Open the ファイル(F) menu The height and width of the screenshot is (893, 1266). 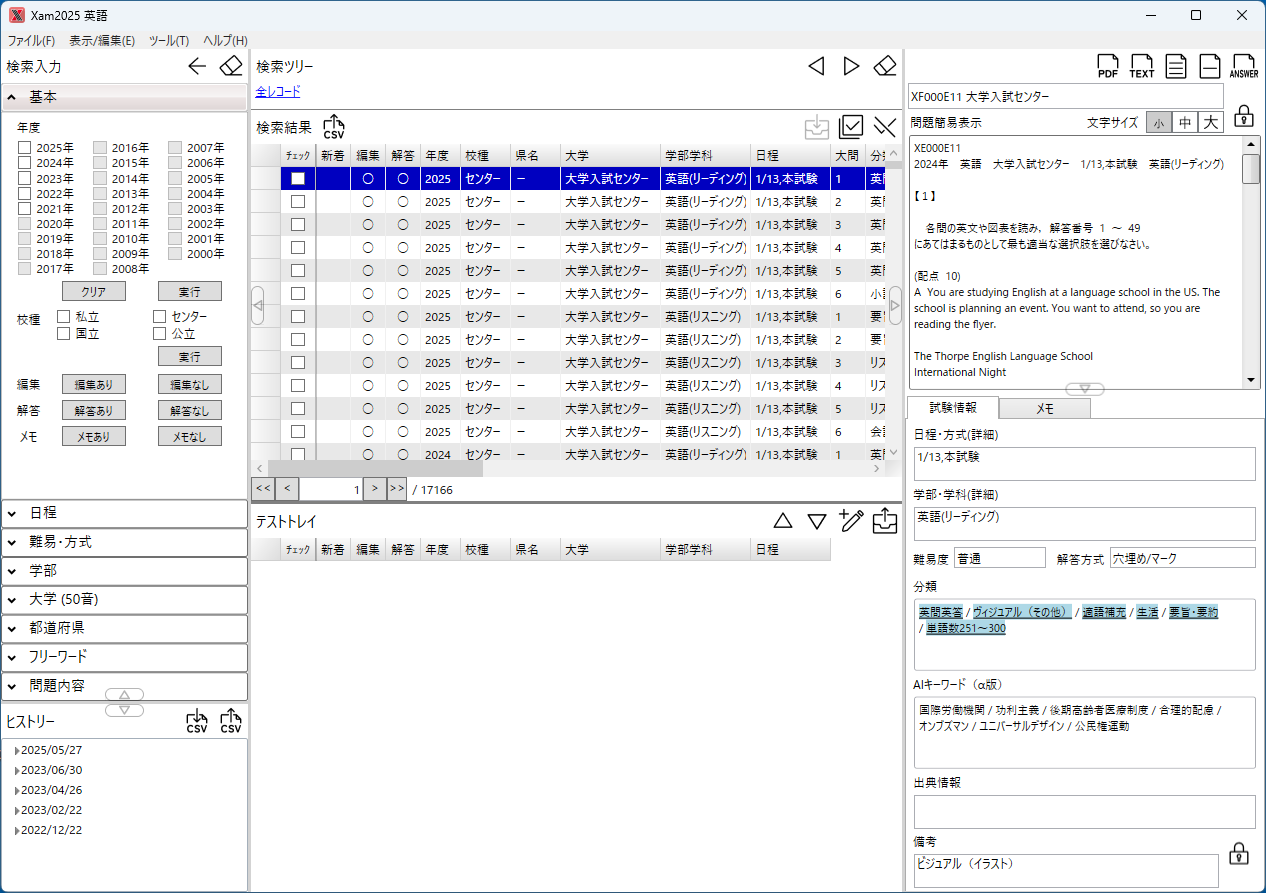click(x=31, y=41)
